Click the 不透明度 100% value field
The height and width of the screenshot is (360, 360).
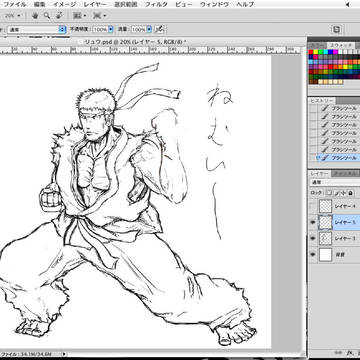point(100,29)
